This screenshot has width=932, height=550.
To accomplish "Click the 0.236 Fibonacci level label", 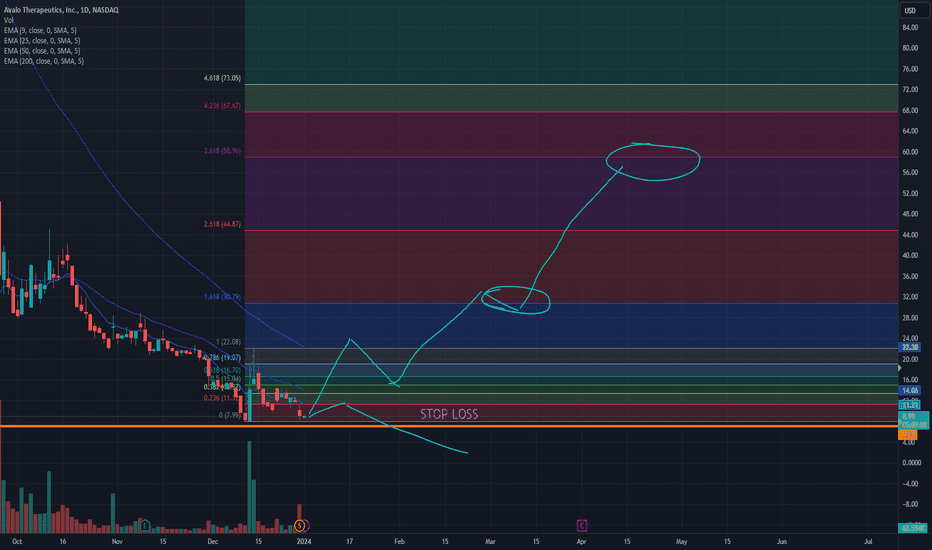I will coord(221,398).
